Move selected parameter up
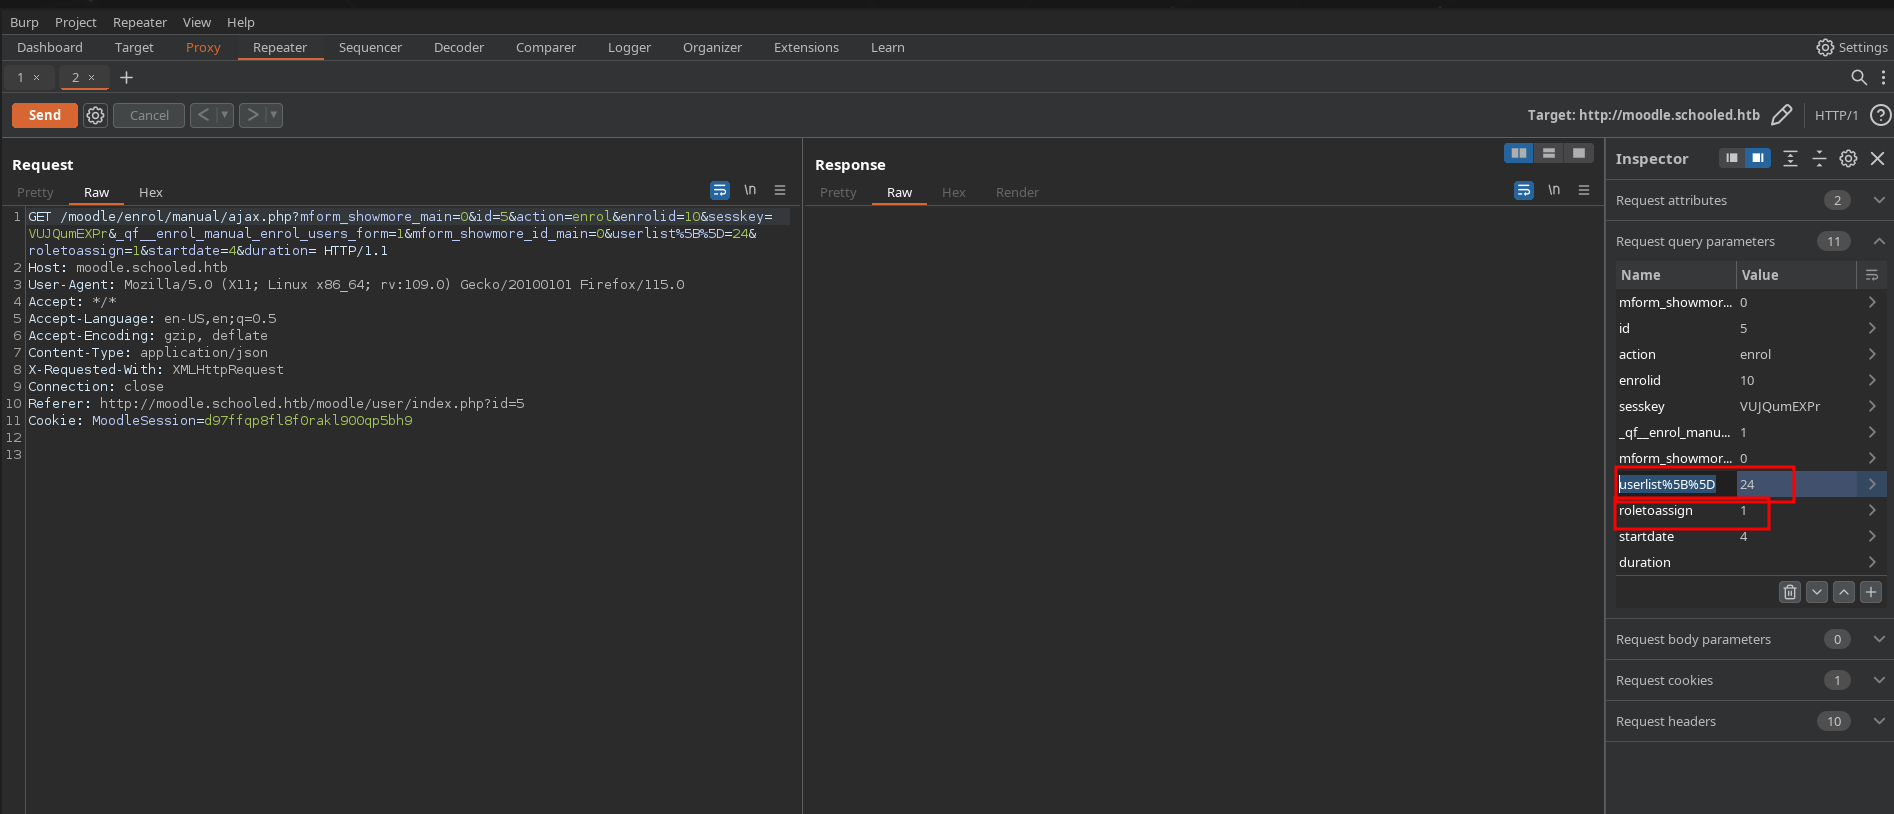Image resolution: width=1894 pixels, height=814 pixels. point(1844,592)
